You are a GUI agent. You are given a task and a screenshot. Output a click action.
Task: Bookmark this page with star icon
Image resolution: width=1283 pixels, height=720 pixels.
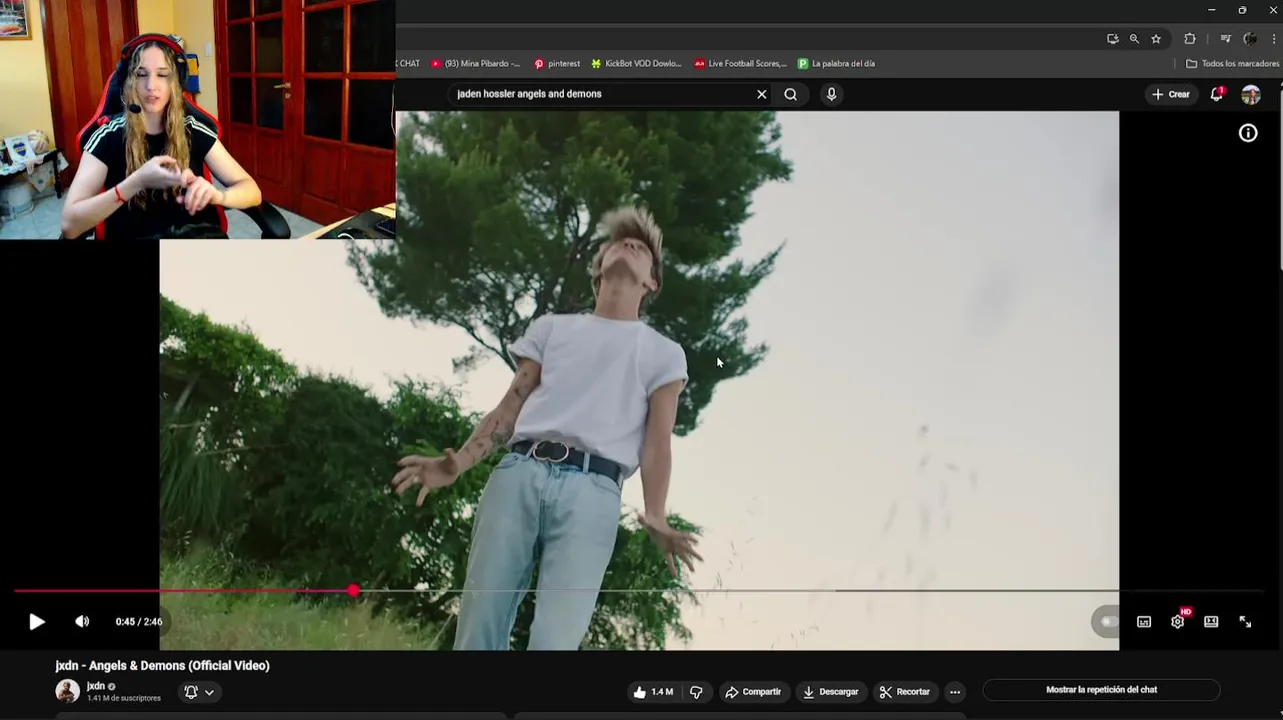[x=1156, y=39]
